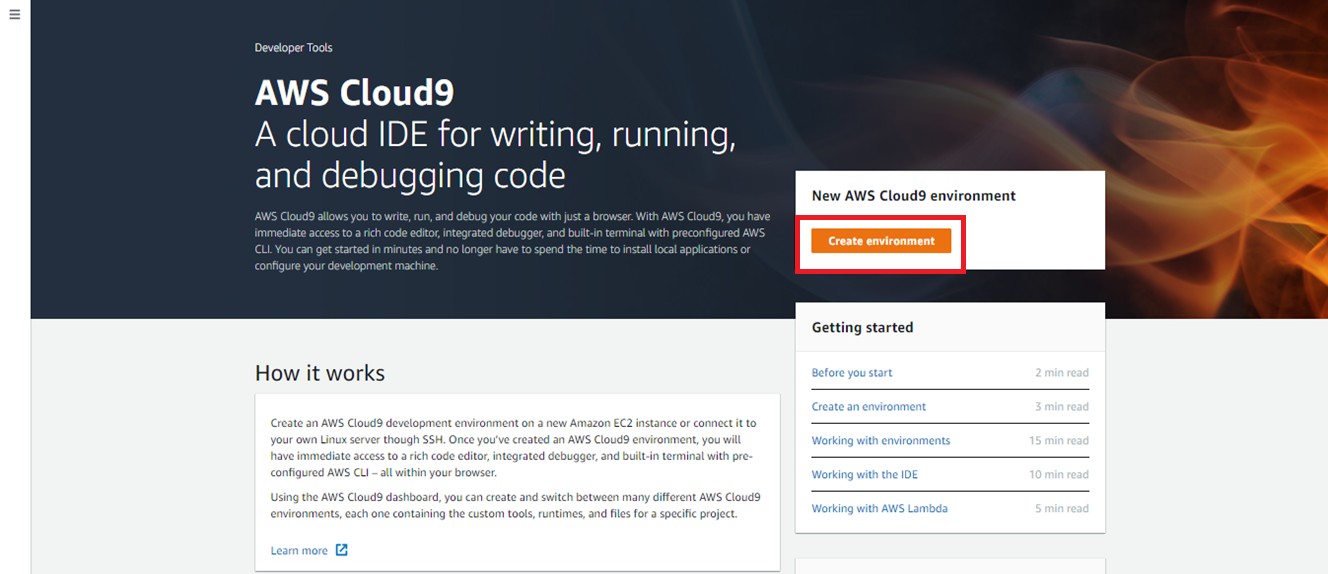Click the Create environment button
Viewport: 1328px width, 574px height.
point(881,241)
